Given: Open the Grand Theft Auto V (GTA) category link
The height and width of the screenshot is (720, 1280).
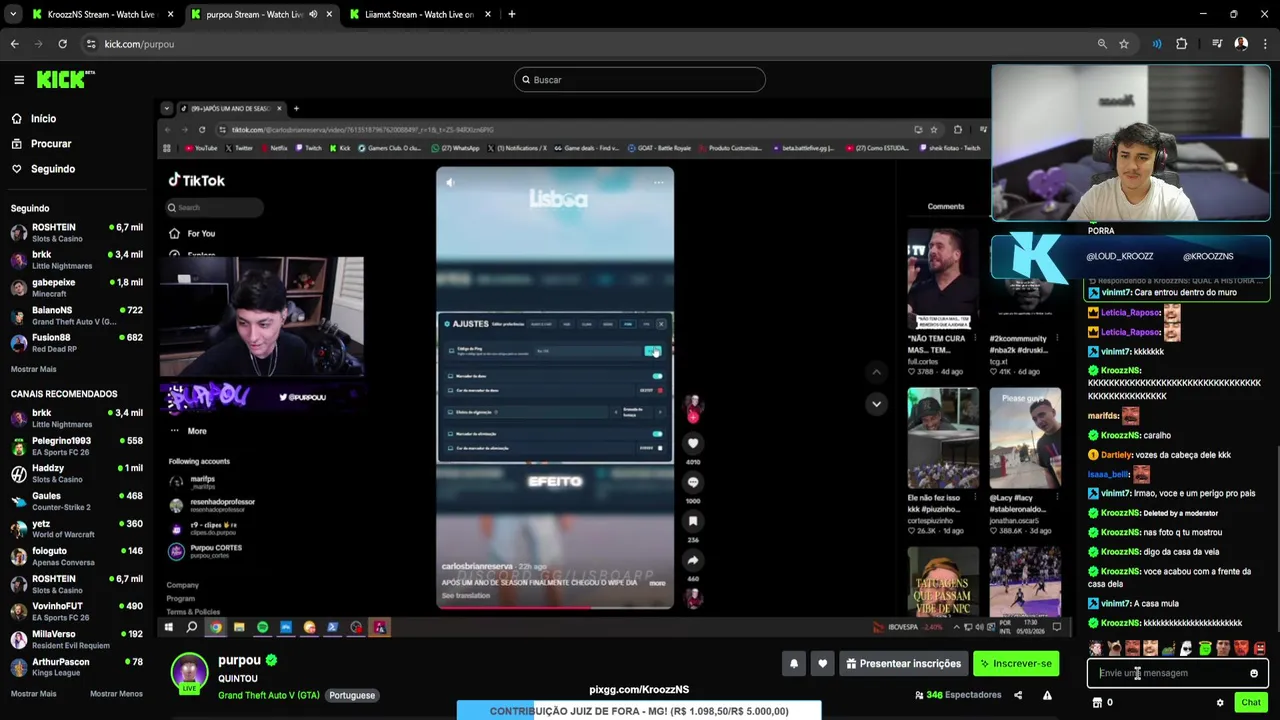Looking at the screenshot, I should pyautogui.click(x=269, y=695).
